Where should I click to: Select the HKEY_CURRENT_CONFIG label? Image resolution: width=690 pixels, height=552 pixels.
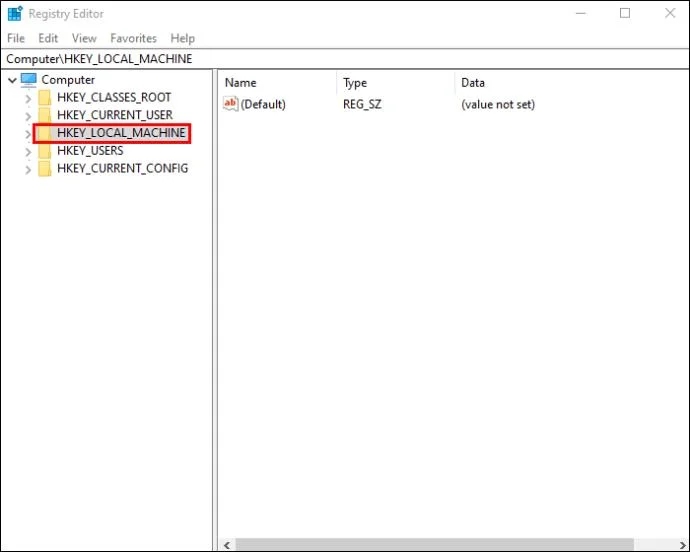pyautogui.click(x=122, y=168)
